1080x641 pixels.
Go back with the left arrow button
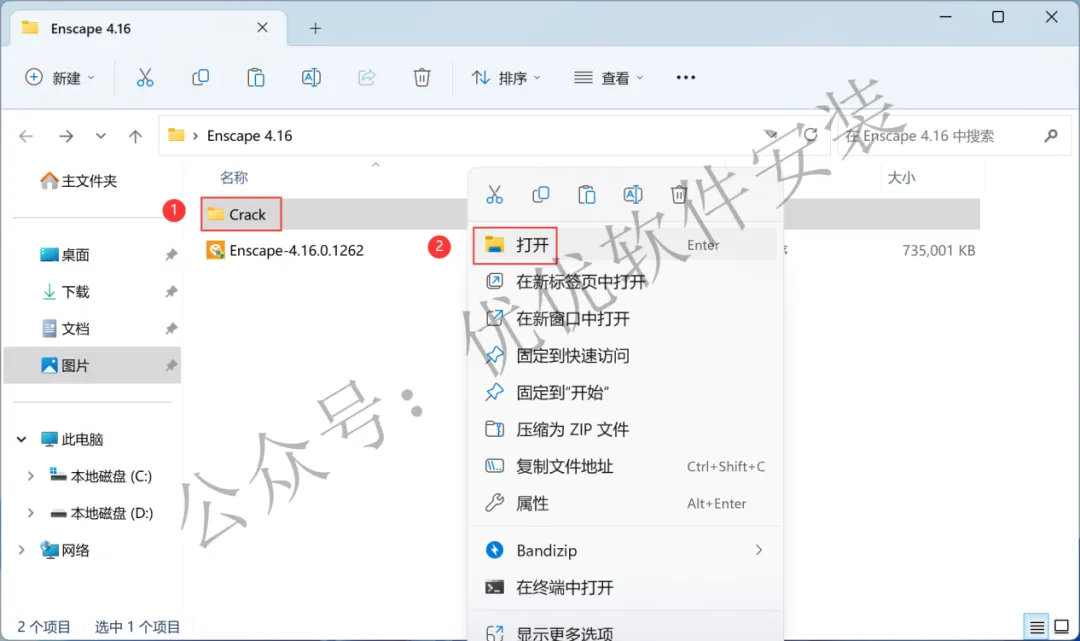pyautogui.click(x=26, y=136)
